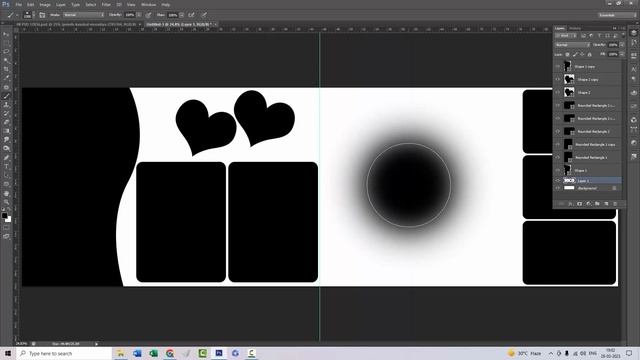Screen dimensions: 640x360
Task: Open the Layer menu
Action: coord(60,4)
